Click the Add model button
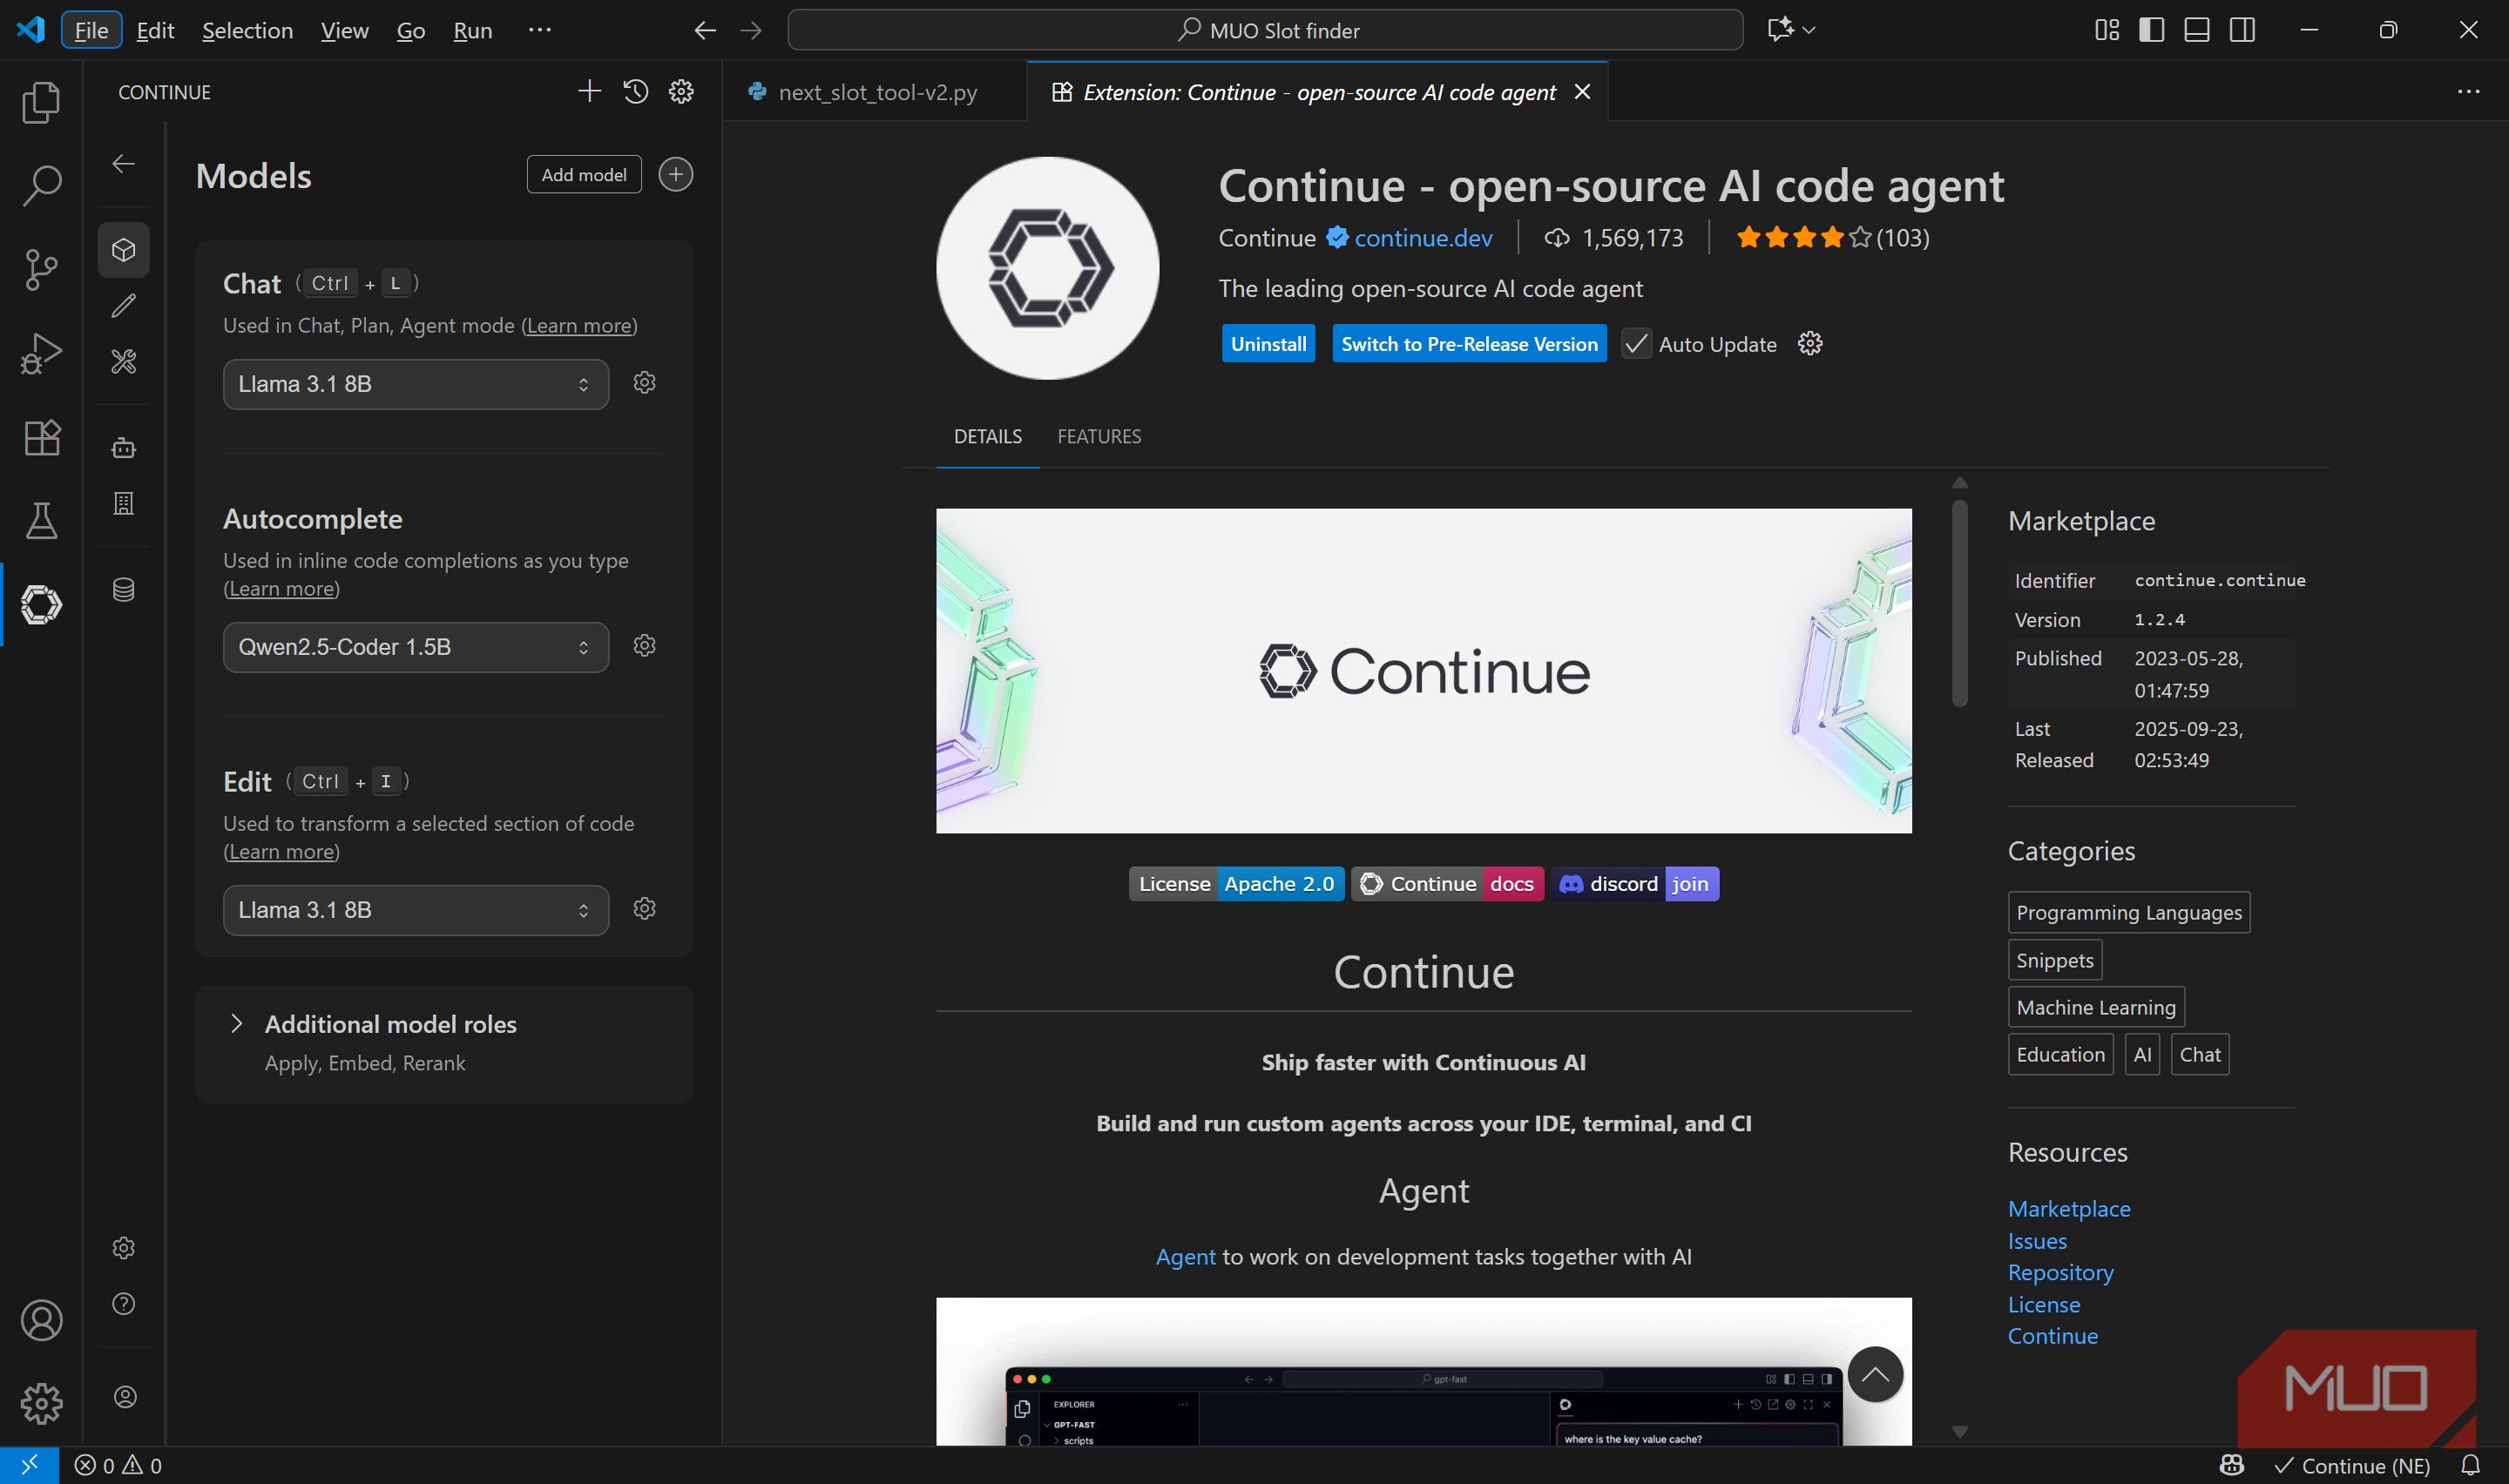 [584, 175]
